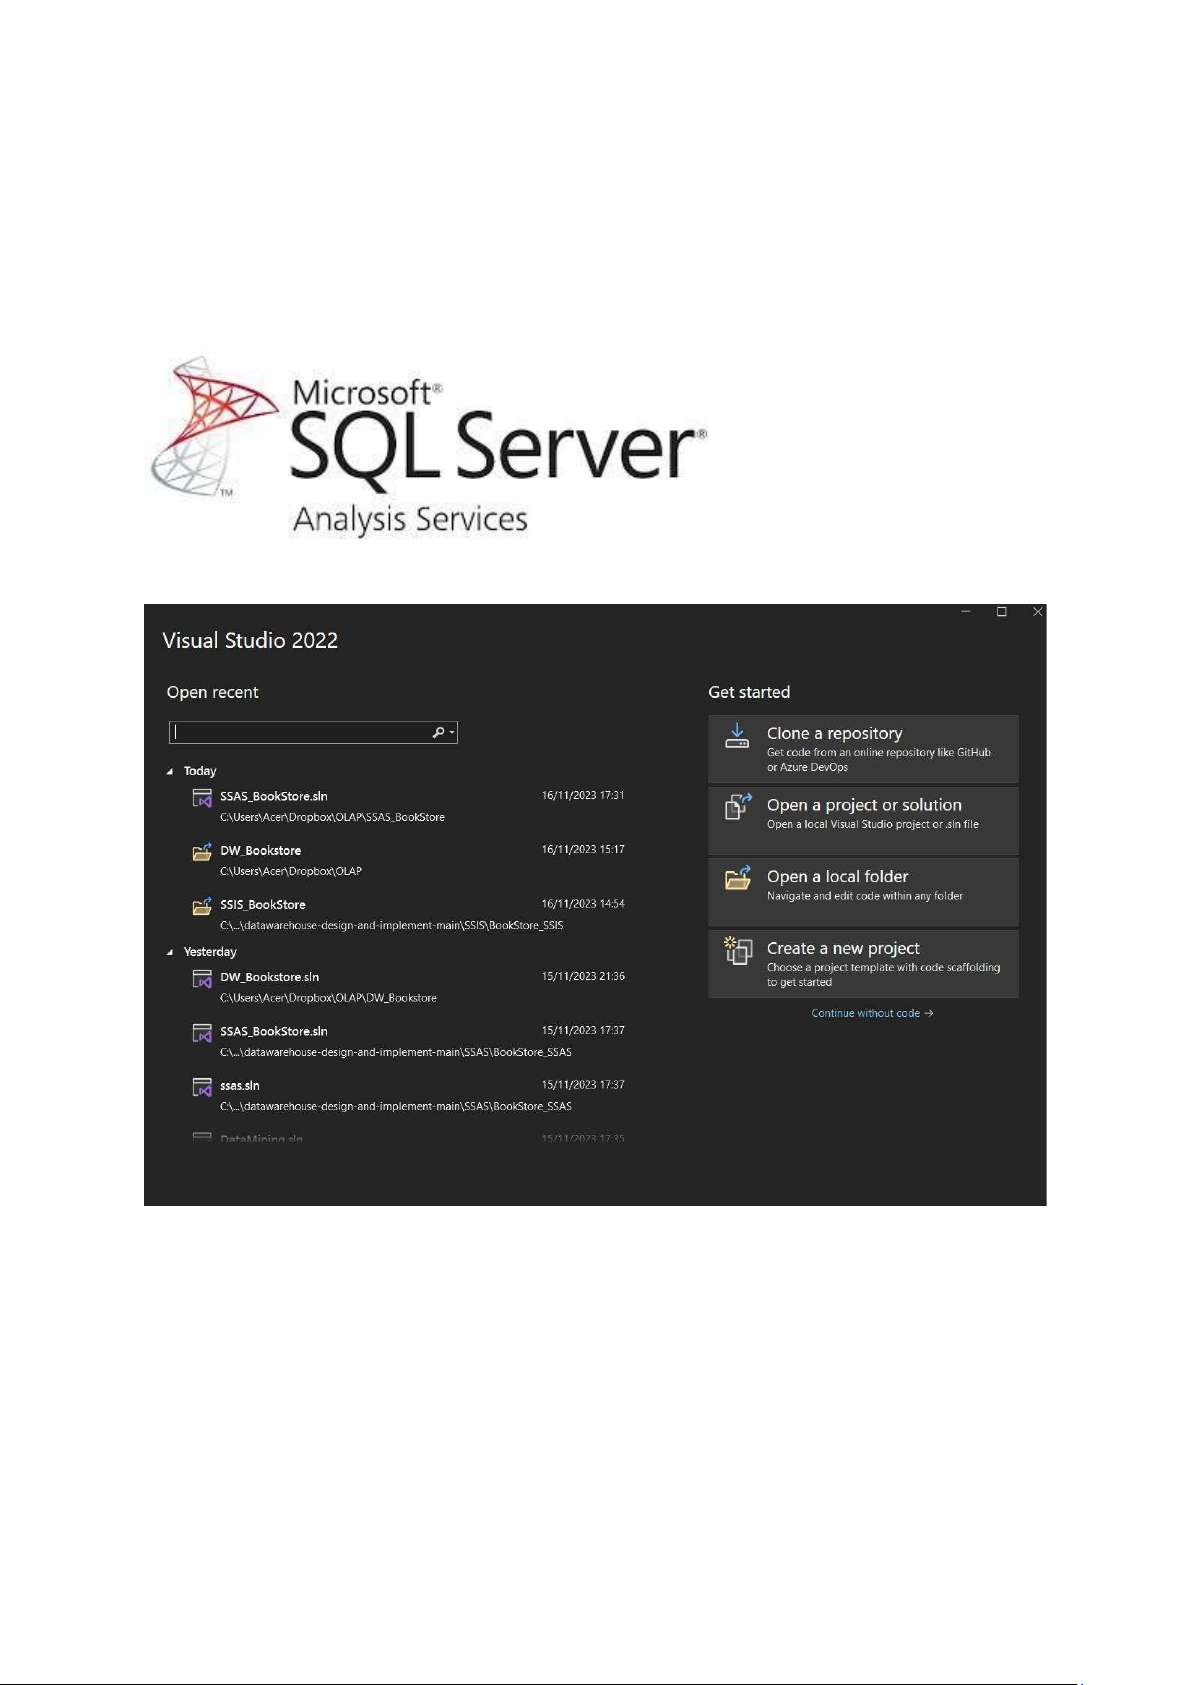Click the icon for yesterday's SSAS_BookStore.sln
Viewport: 1192px width, 1685px height.
[x=202, y=1032]
